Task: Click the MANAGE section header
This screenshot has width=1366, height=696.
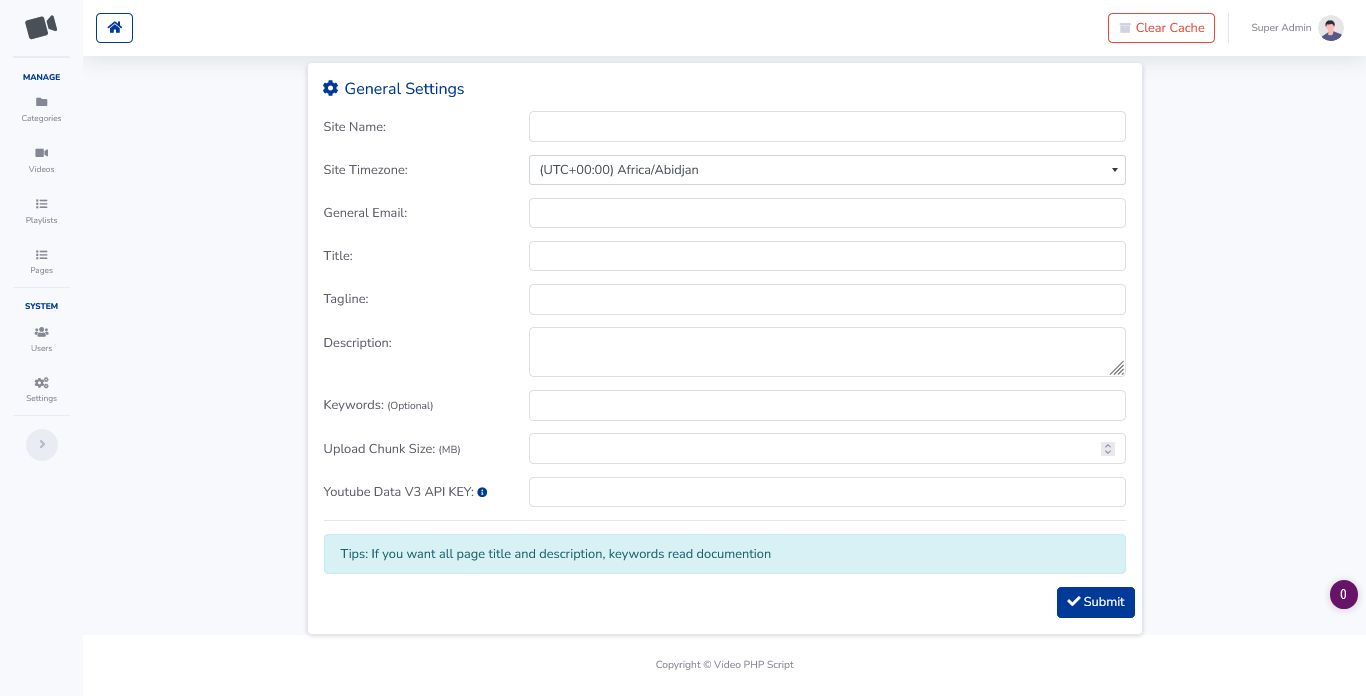Action: pyautogui.click(x=41, y=77)
